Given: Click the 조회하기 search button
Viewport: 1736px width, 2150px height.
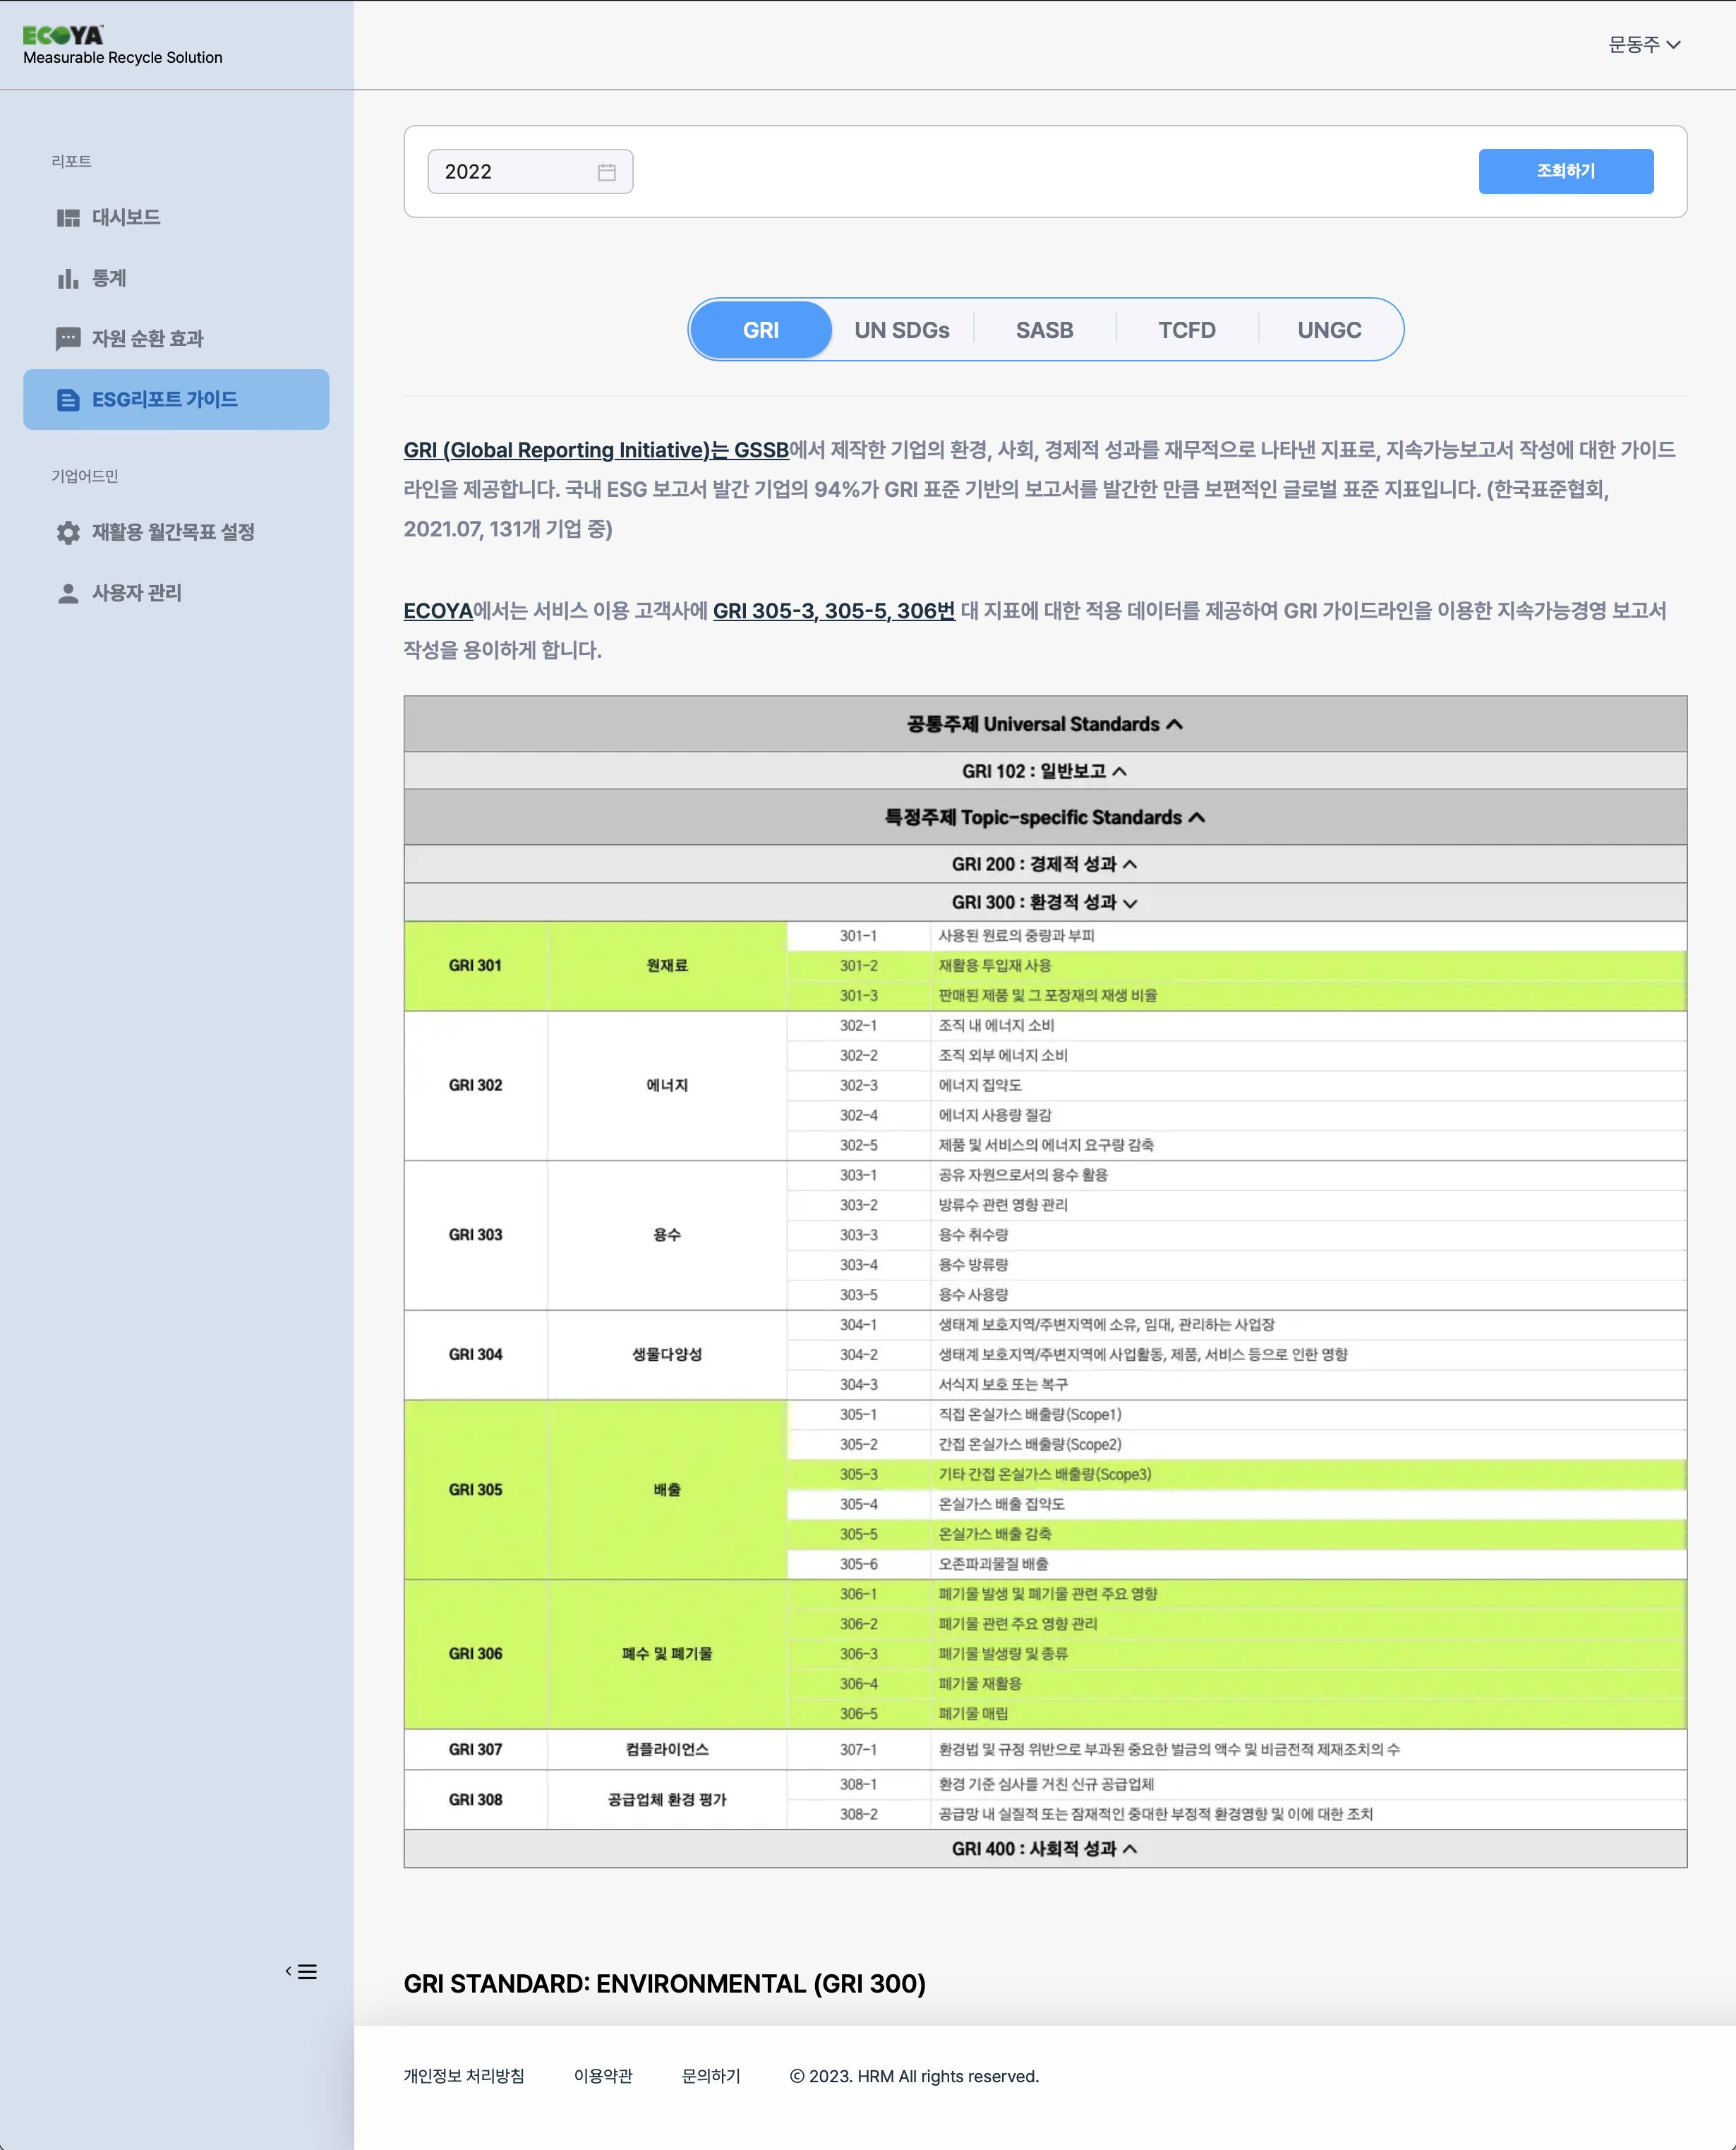Looking at the screenshot, I should click(x=1565, y=171).
